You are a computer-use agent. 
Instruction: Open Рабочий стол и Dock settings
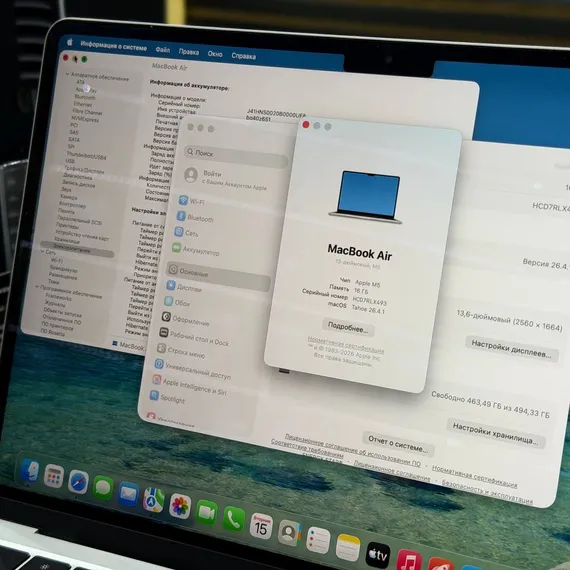(x=194, y=337)
